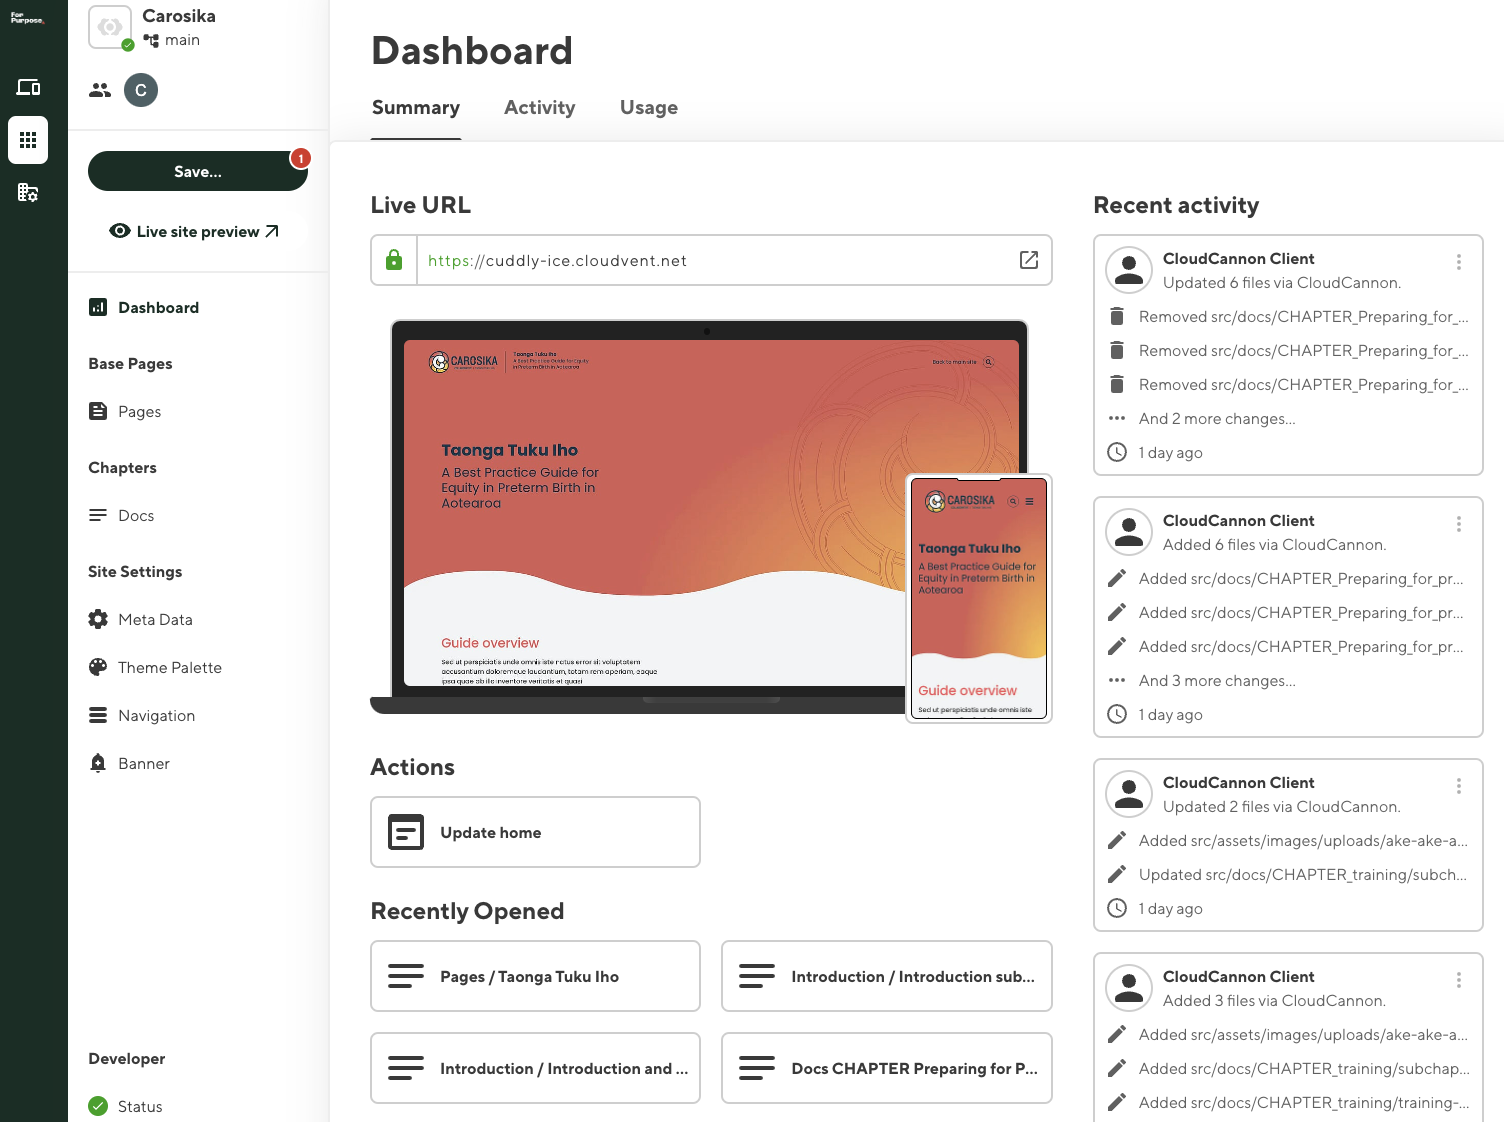Open options menu for 'Added 6 files' card

pyautogui.click(x=1458, y=524)
